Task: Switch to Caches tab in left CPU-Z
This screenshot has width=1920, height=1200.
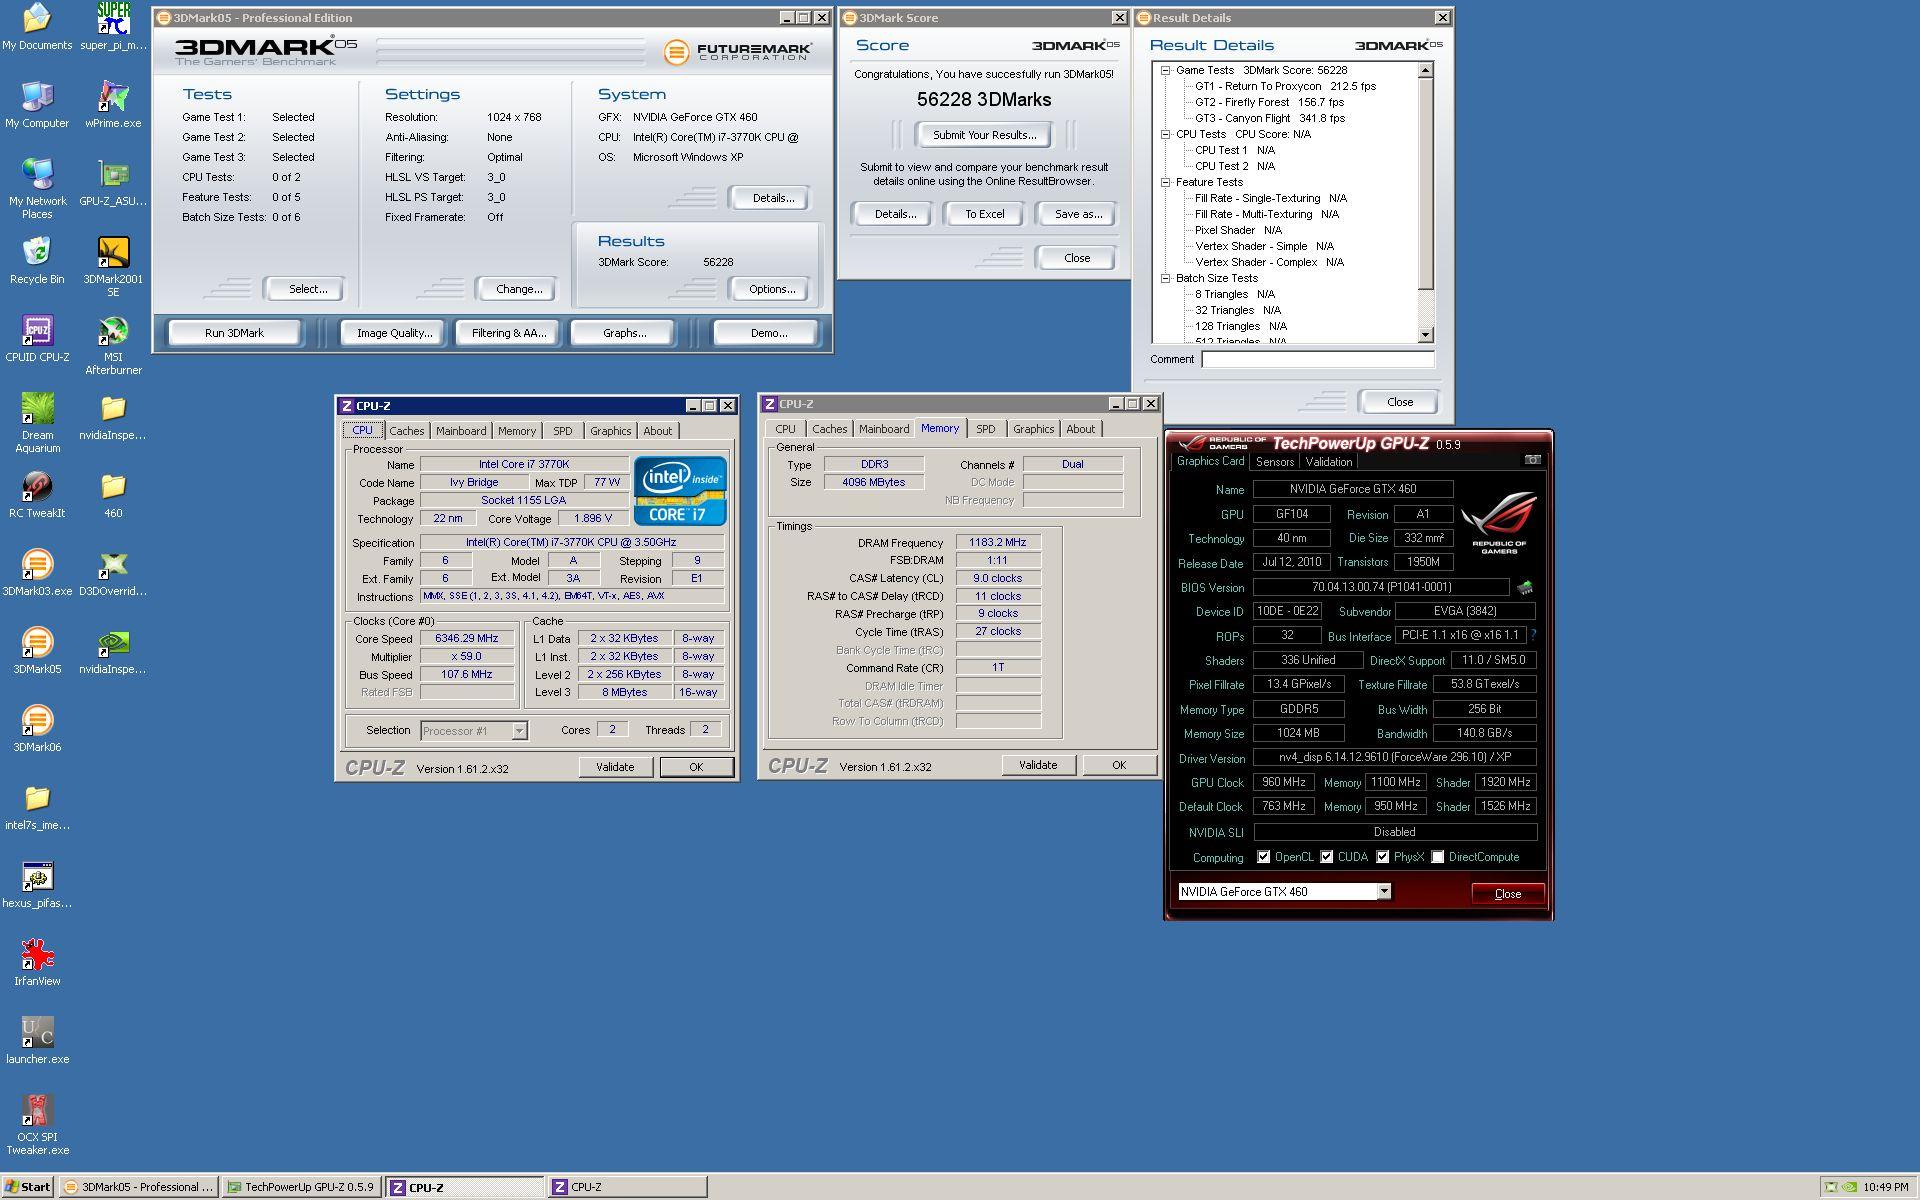Action: click(x=406, y=431)
